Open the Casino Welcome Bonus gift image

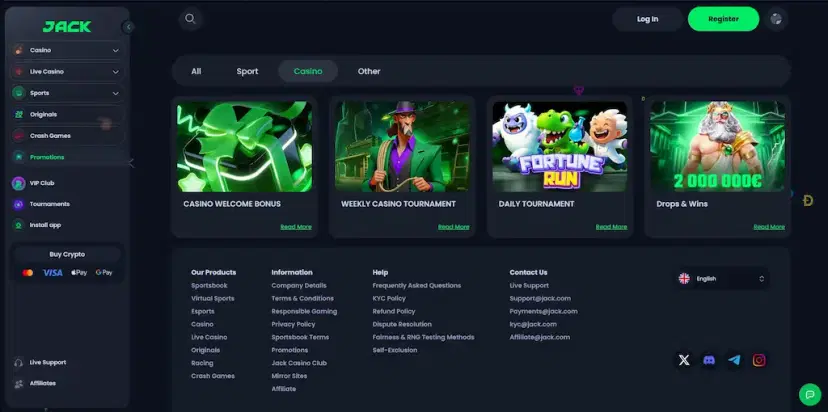[244, 146]
